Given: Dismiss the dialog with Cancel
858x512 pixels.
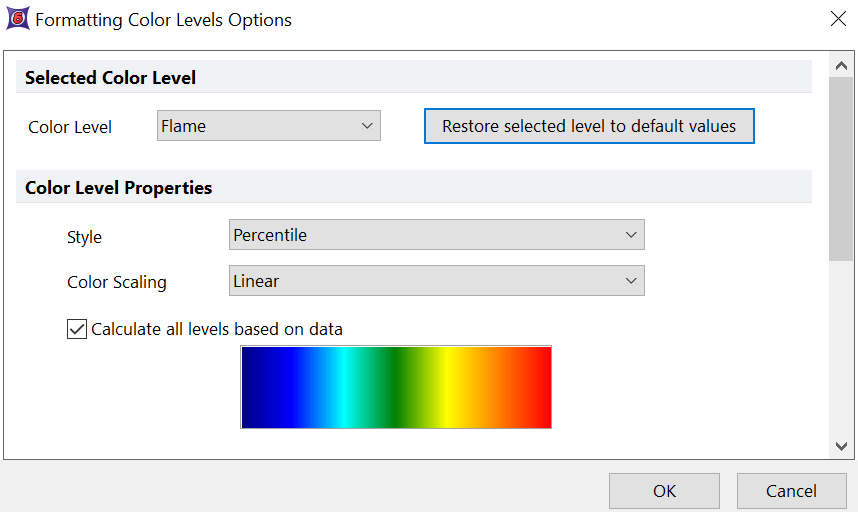Looking at the screenshot, I should [x=791, y=491].
